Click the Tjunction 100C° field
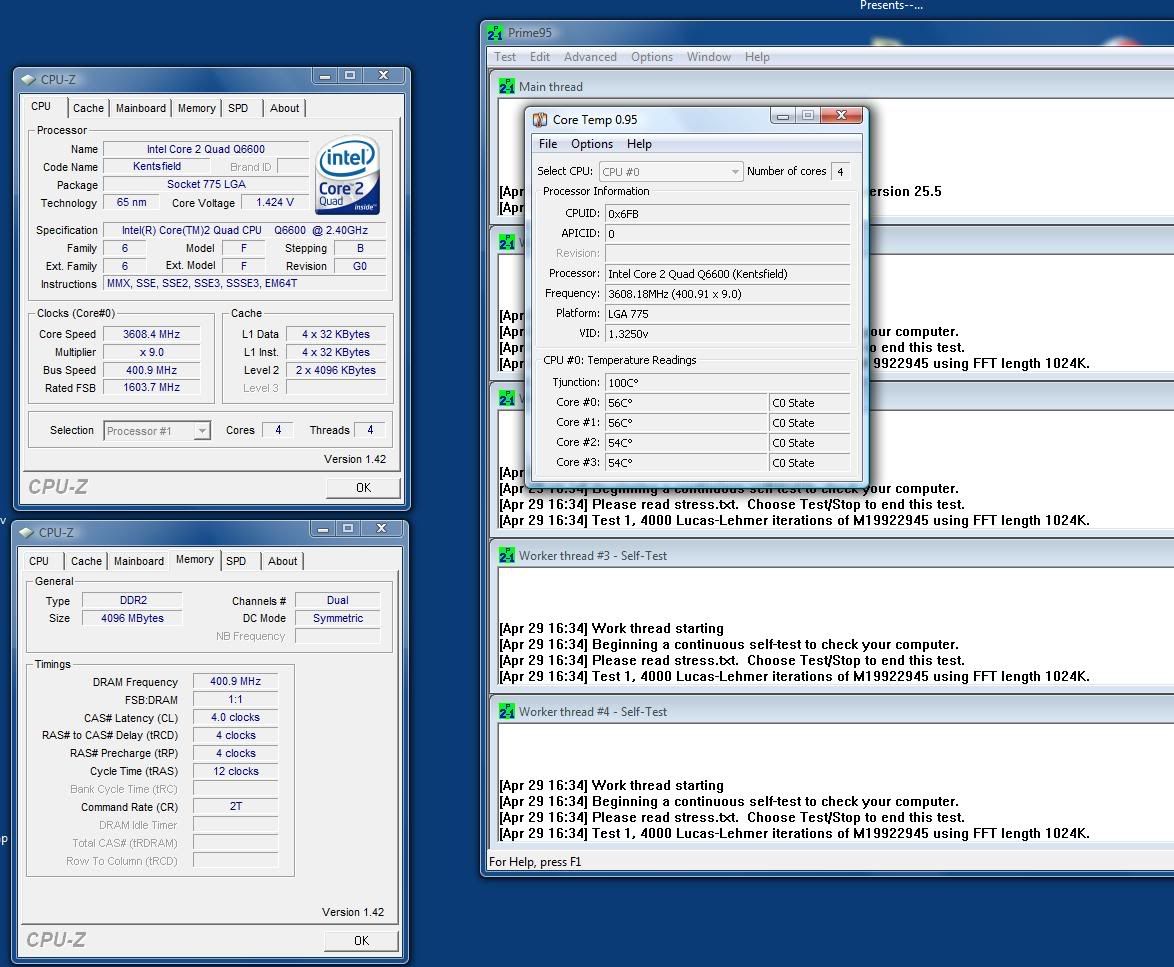Viewport: 1174px width, 967px height. click(x=727, y=382)
